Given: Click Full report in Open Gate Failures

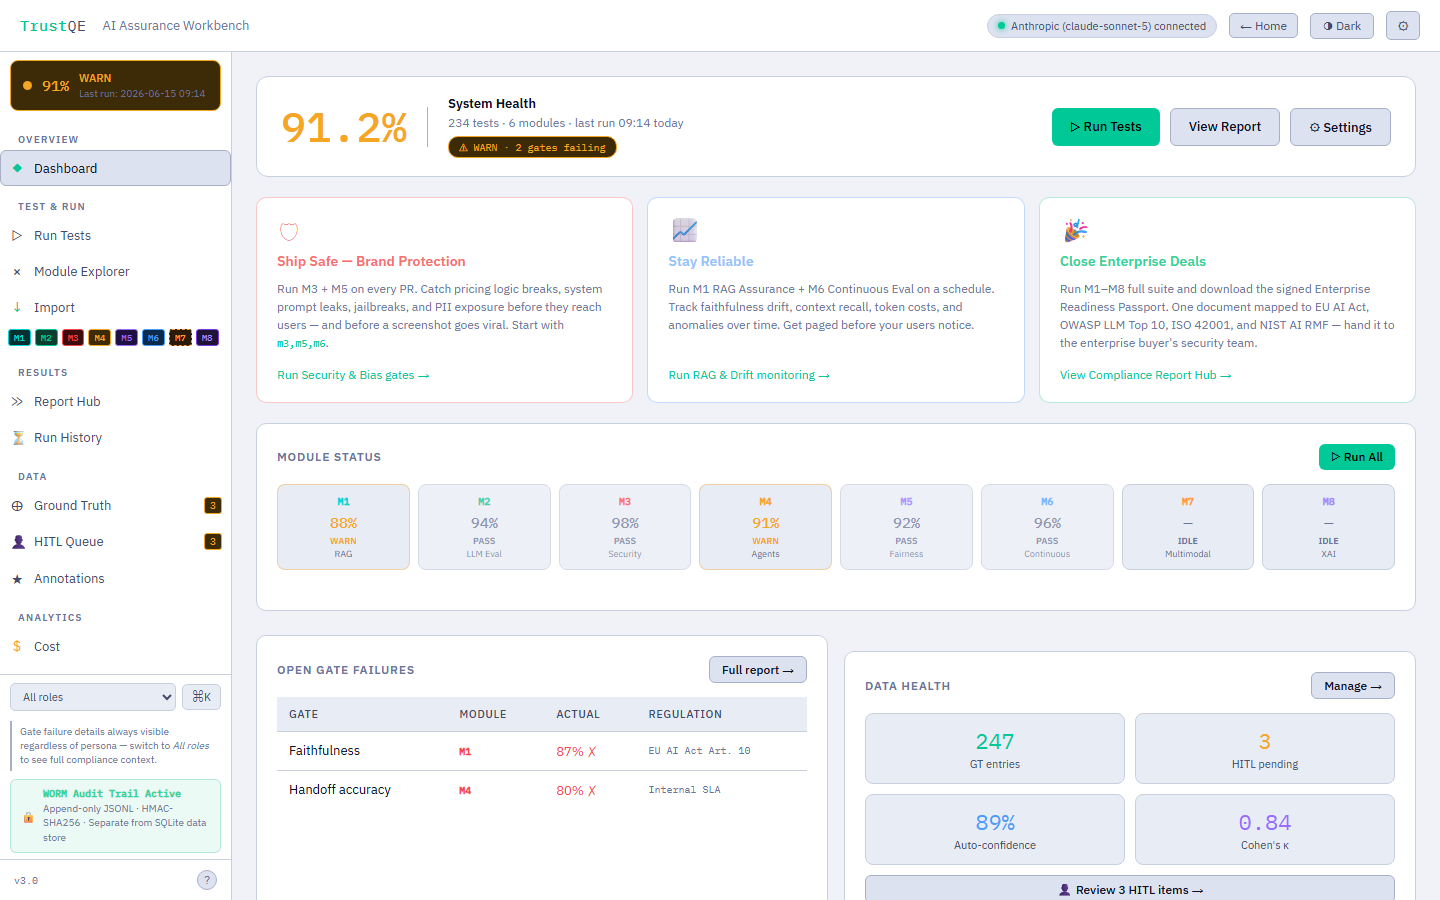Looking at the screenshot, I should (x=758, y=670).
